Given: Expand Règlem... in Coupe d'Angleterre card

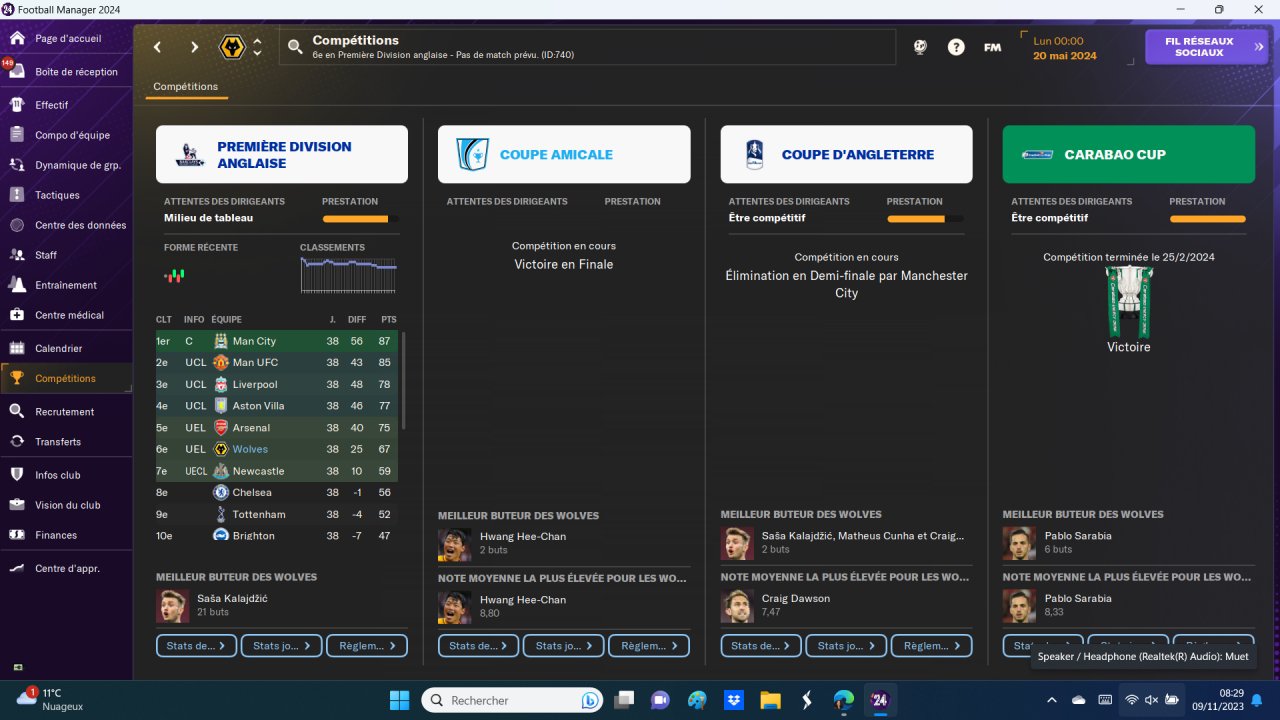Looking at the screenshot, I should [x=931, y=646].
